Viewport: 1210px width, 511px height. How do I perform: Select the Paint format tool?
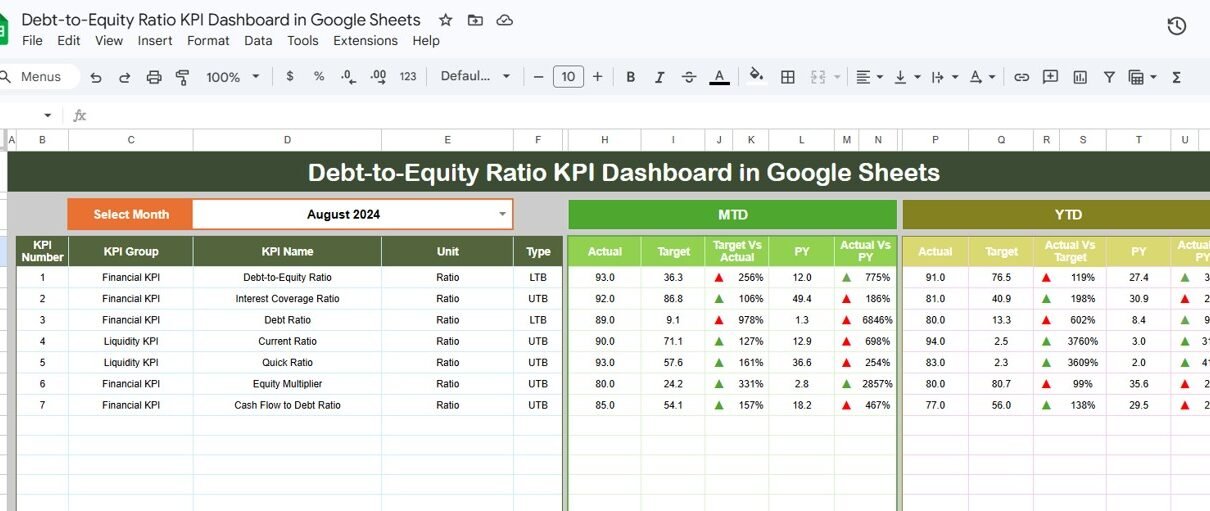183,77
